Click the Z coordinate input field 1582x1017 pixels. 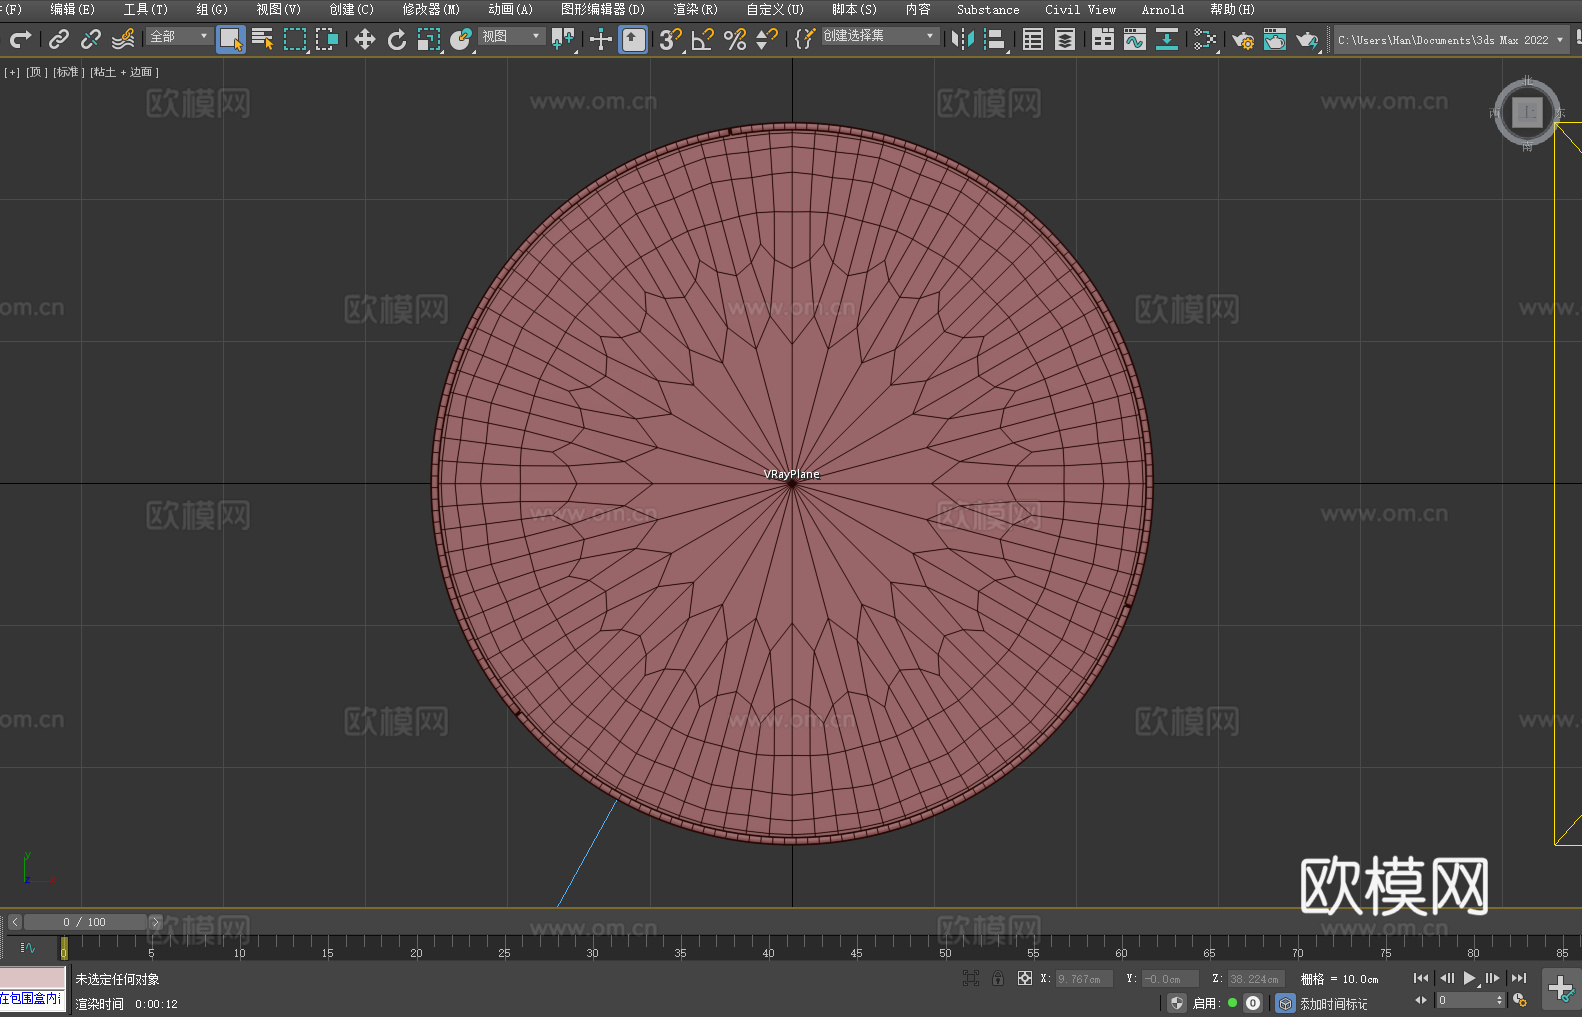click(1256, 979)
